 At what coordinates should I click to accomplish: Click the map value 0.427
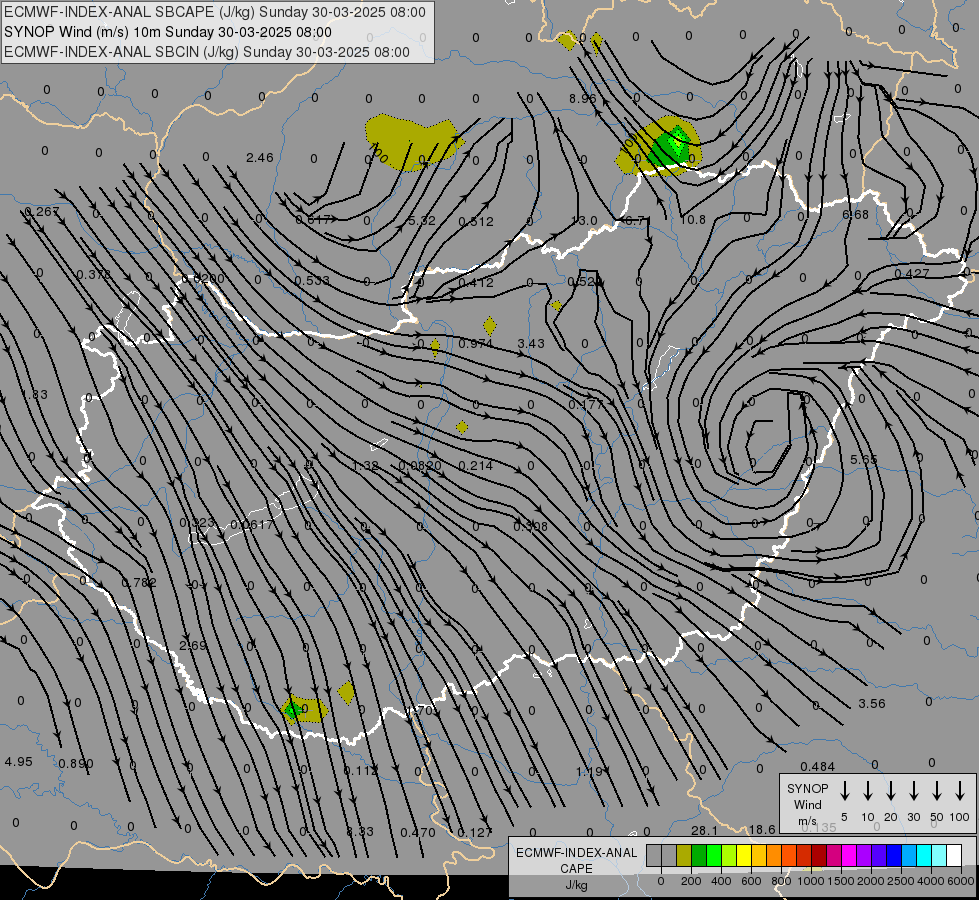point(912,273)
